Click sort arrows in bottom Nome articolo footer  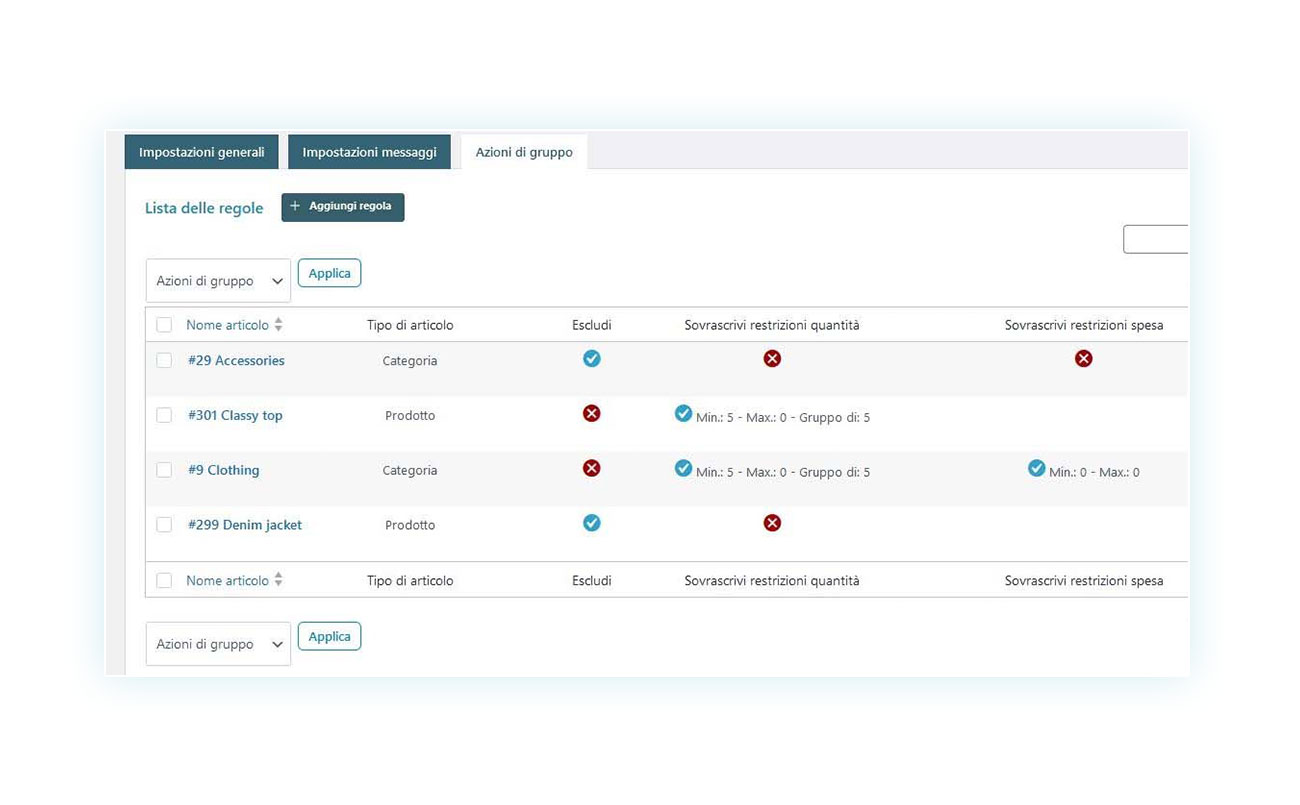[279, 580]
